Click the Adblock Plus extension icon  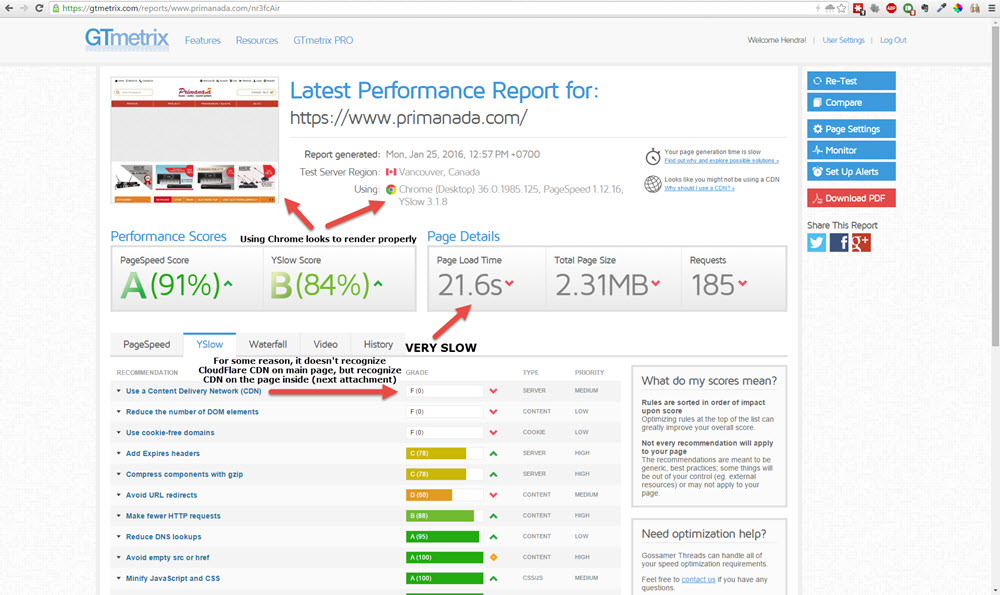coord(892,8)
